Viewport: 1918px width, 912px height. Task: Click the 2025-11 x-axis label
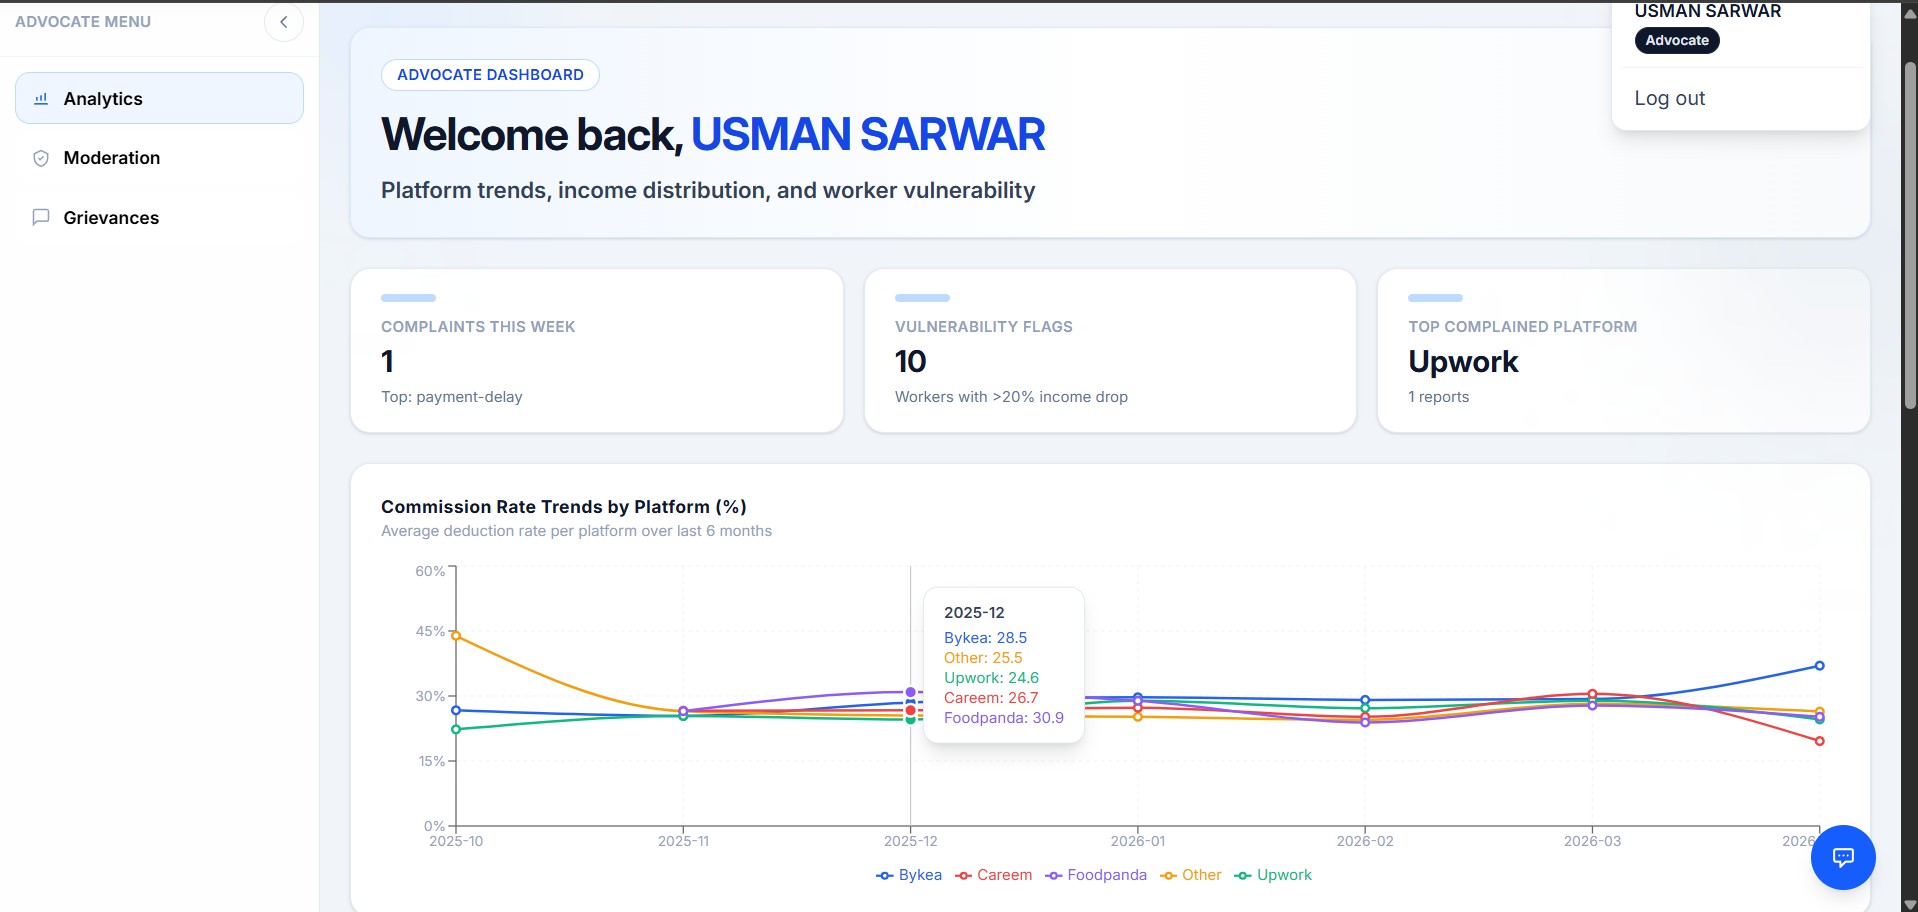click(683, 841)
